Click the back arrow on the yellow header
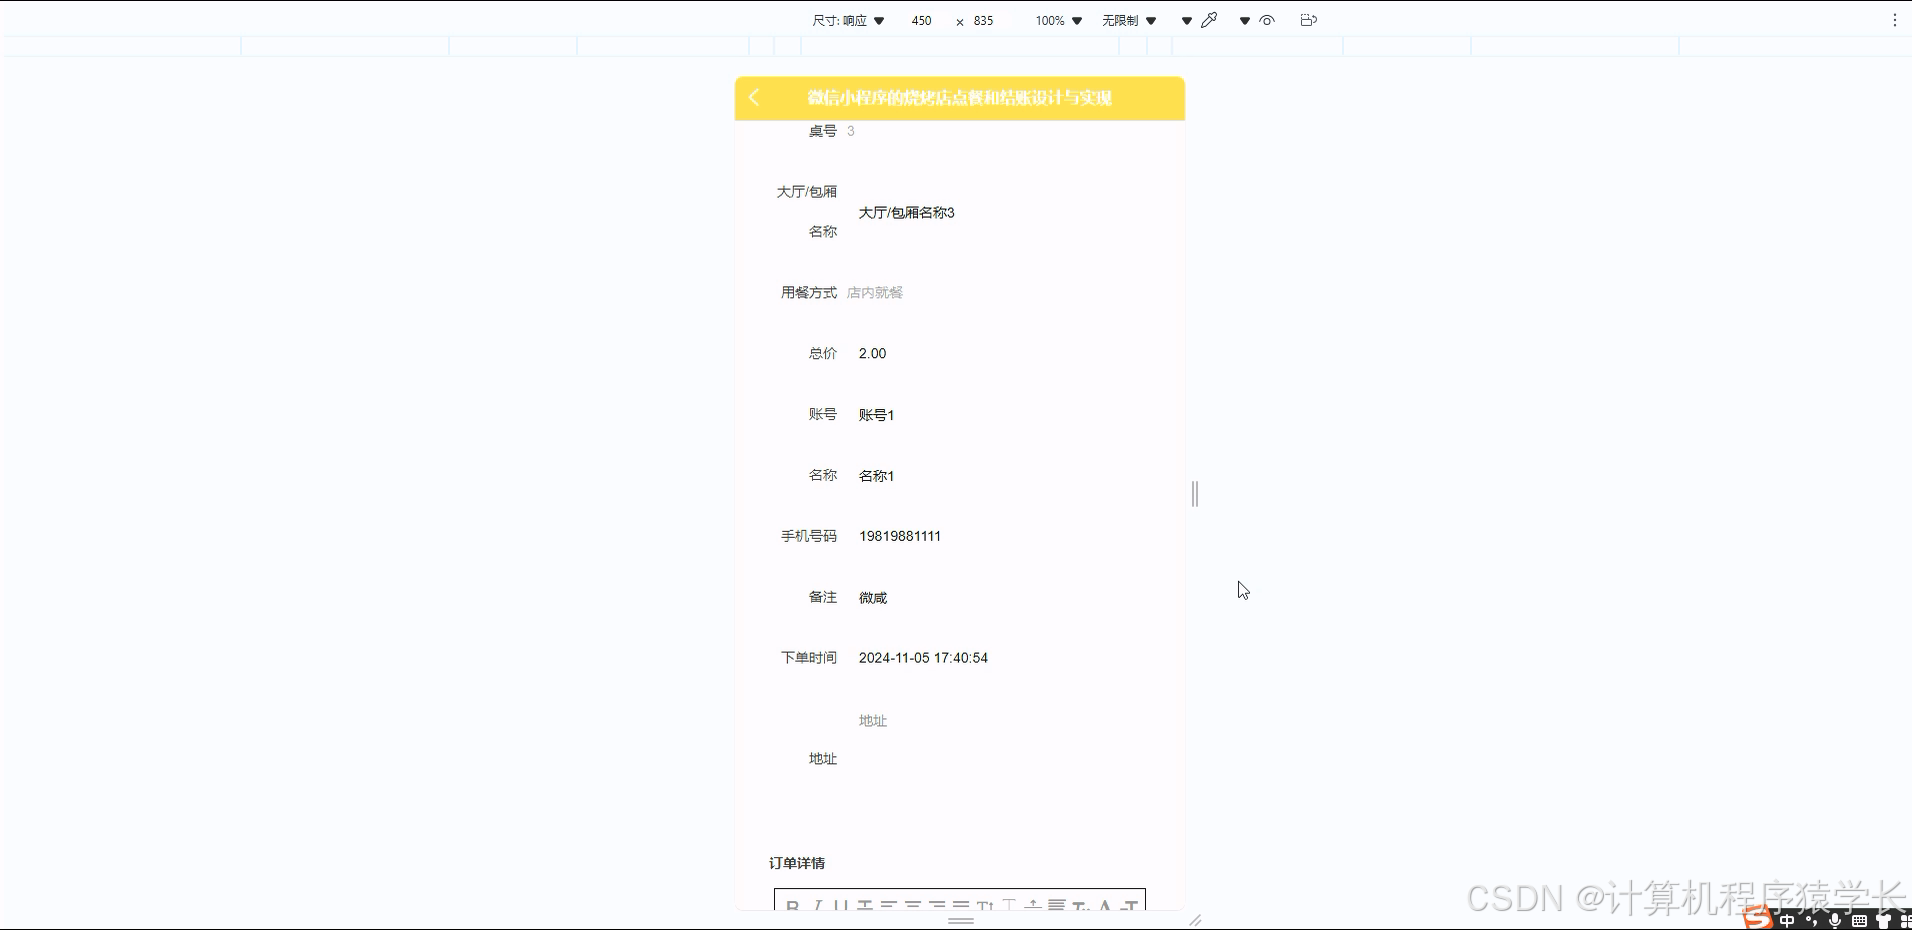This screenshot has width=1912, height=930. click(x=754, y=98)
